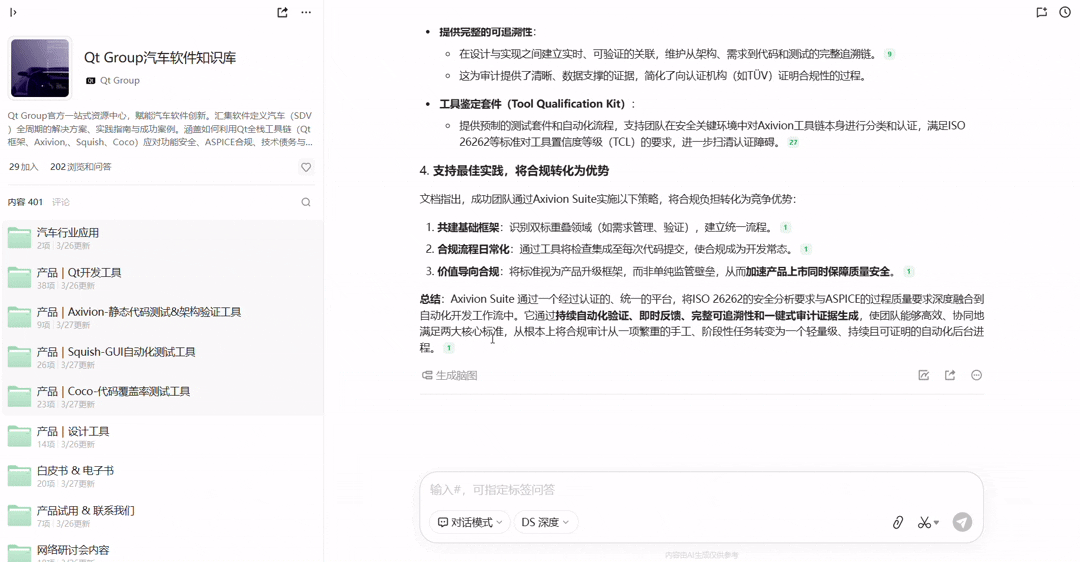Share the answer using share icon
The image size is (1080, 562).
click(950, 375)
